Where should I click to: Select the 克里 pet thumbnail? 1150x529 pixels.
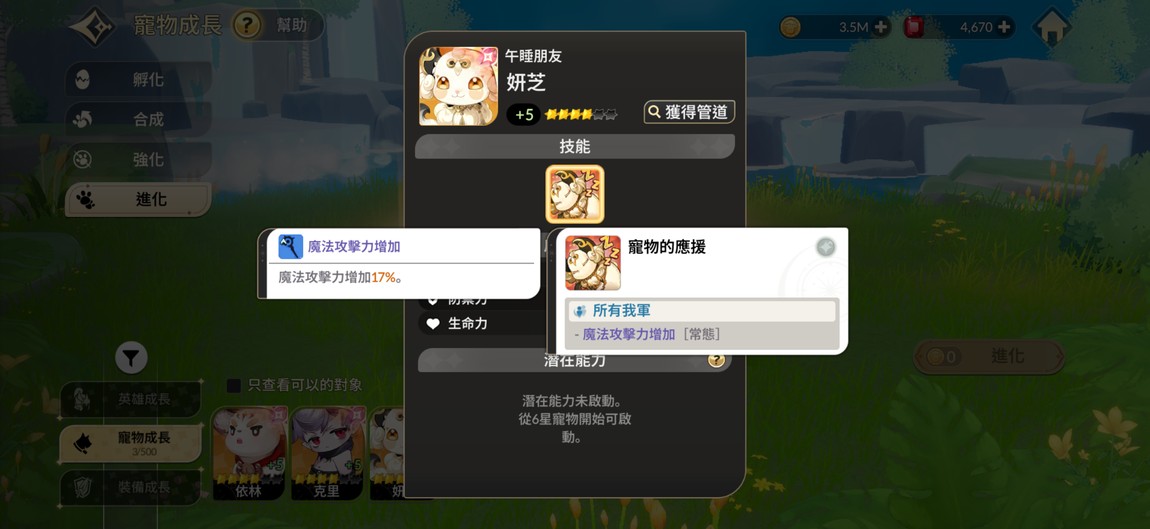click(327, 453)
